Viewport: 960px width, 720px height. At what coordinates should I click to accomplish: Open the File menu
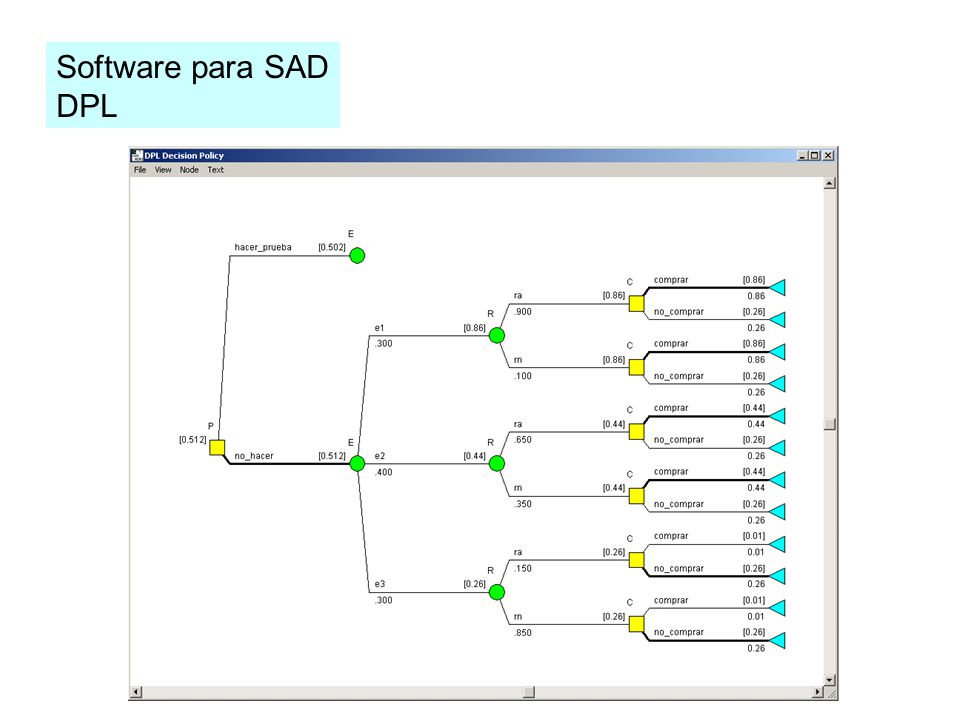(x=140, y=170)
